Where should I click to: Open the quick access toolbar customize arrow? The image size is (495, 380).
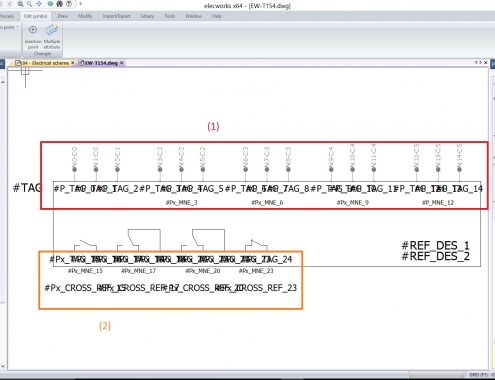[80, 4]
